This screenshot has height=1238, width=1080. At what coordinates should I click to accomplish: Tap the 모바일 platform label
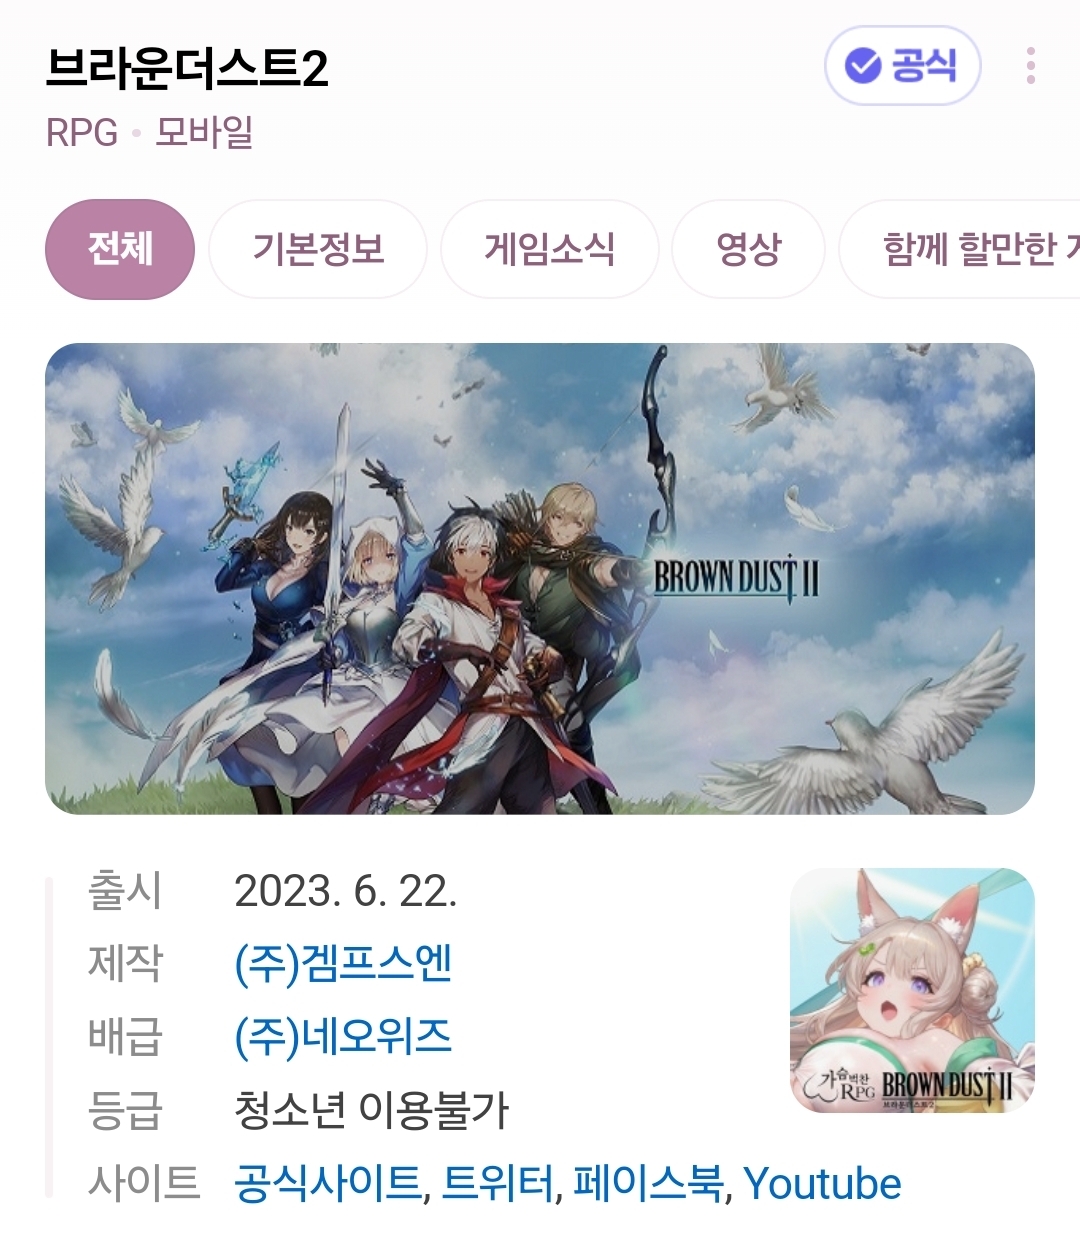[204, 133]
